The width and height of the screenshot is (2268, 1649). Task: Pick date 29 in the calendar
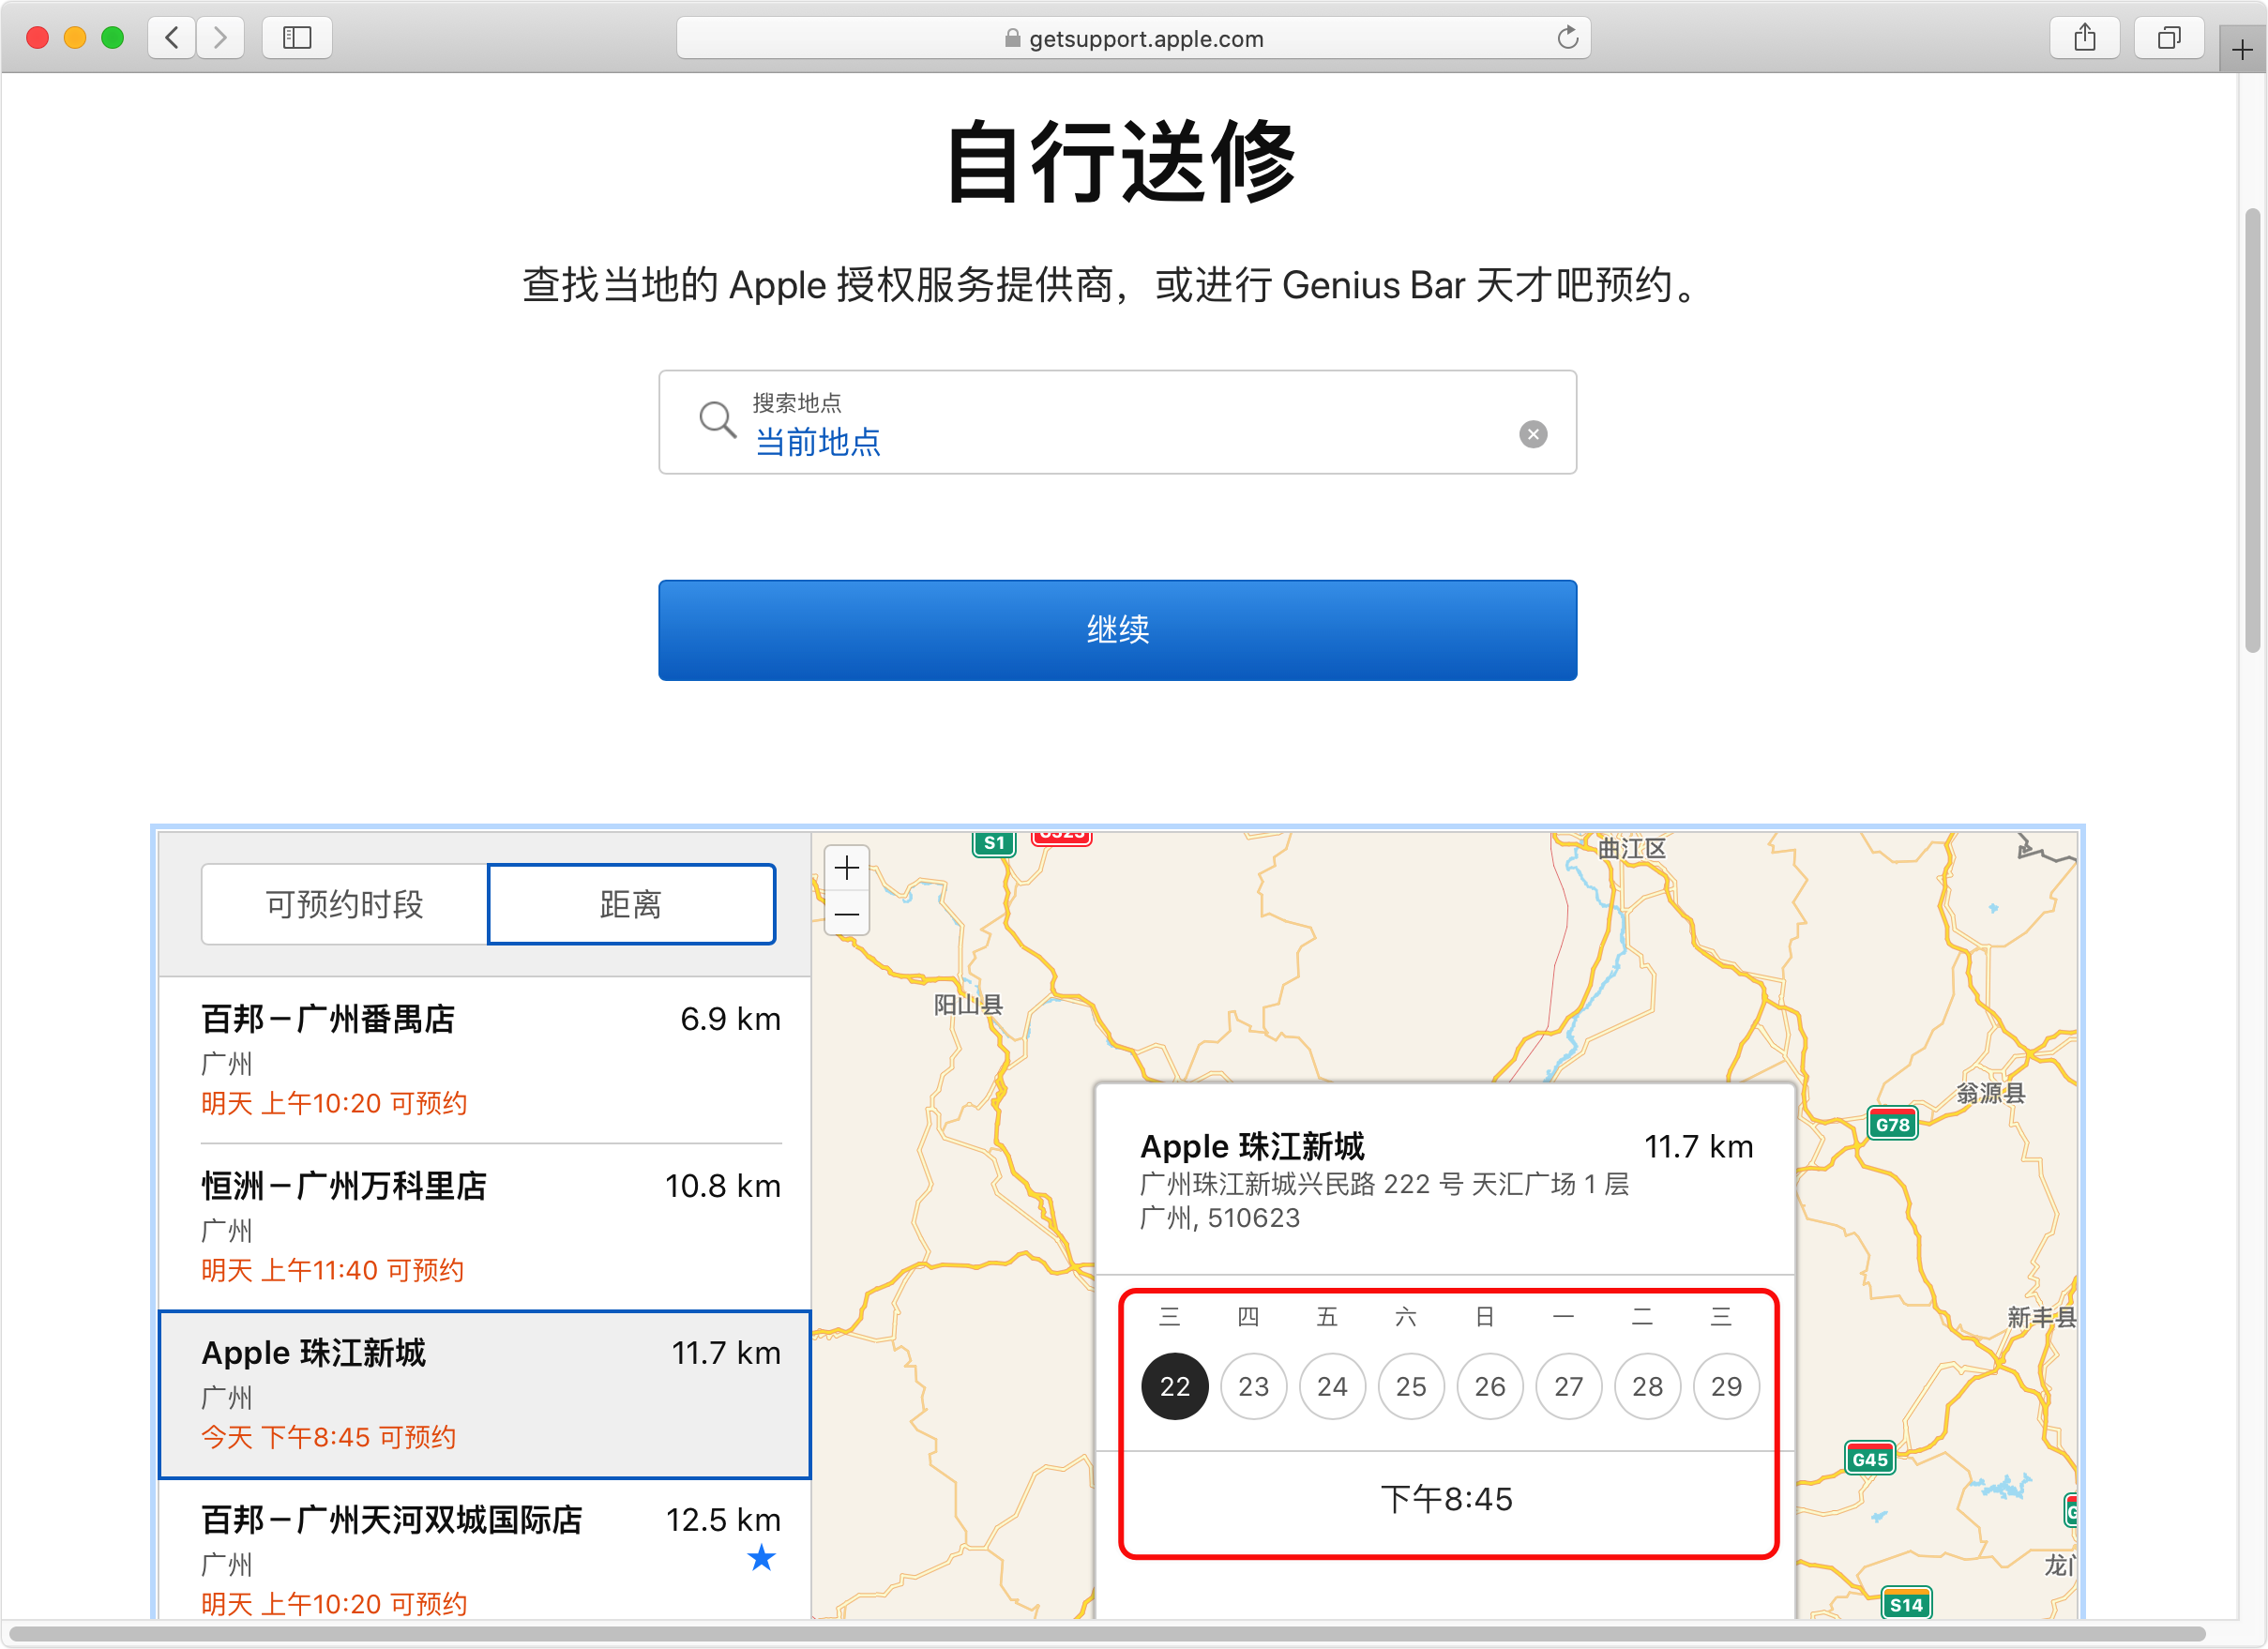coord(1725,1386)
